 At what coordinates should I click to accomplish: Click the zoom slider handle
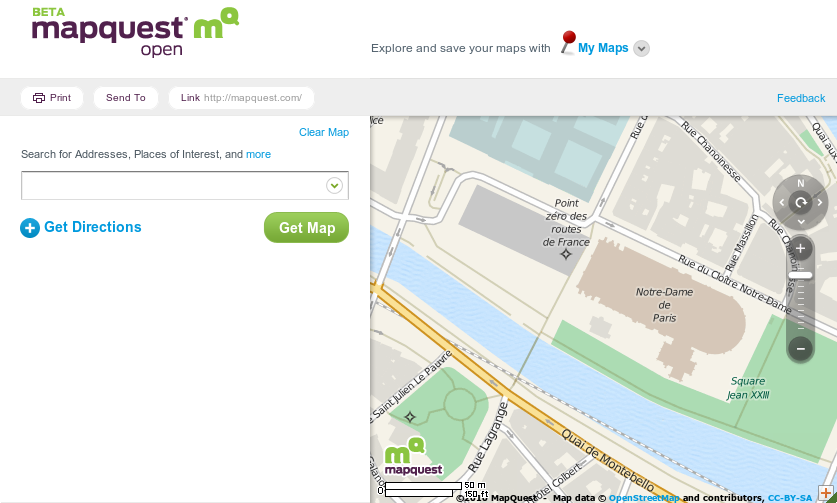pos(800,276)
